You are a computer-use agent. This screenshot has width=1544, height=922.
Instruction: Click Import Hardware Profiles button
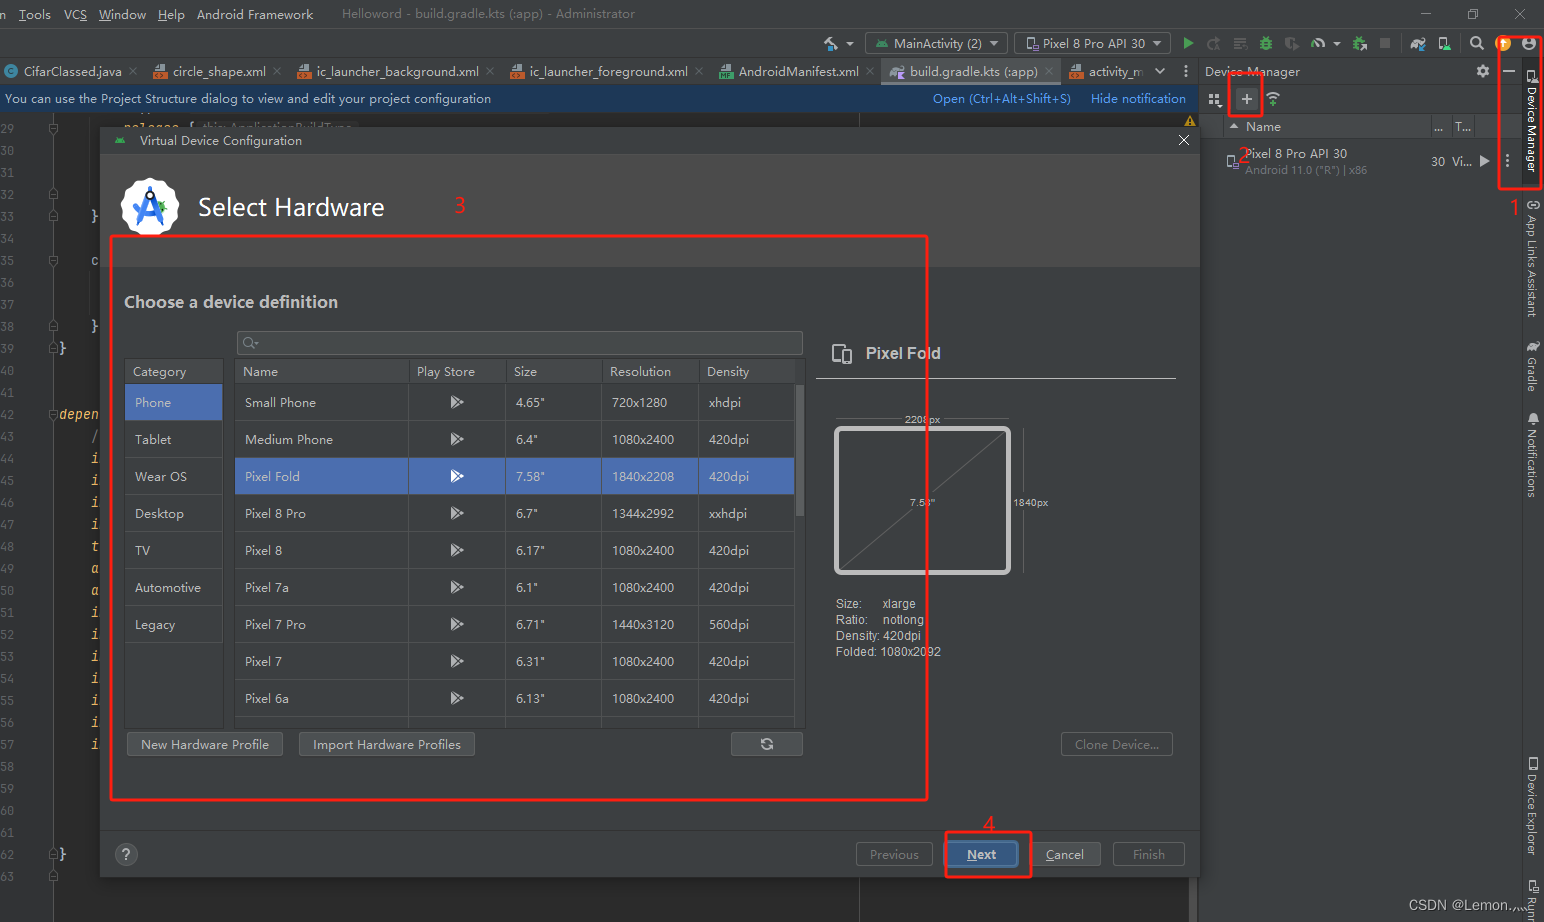(x=387, y=744)
